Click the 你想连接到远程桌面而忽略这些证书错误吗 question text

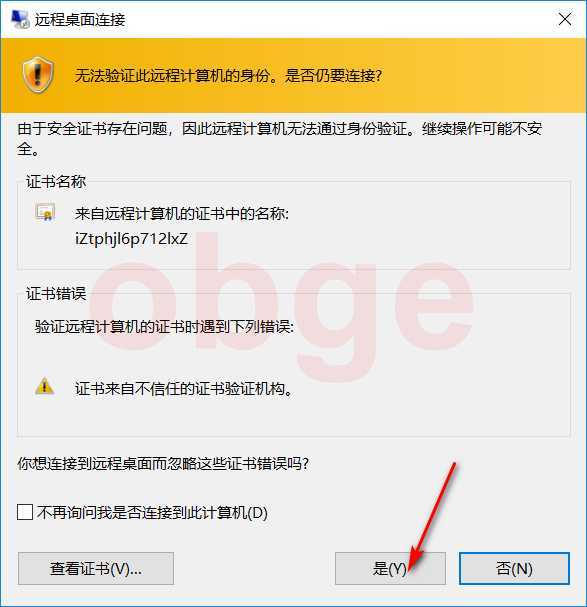163,463
